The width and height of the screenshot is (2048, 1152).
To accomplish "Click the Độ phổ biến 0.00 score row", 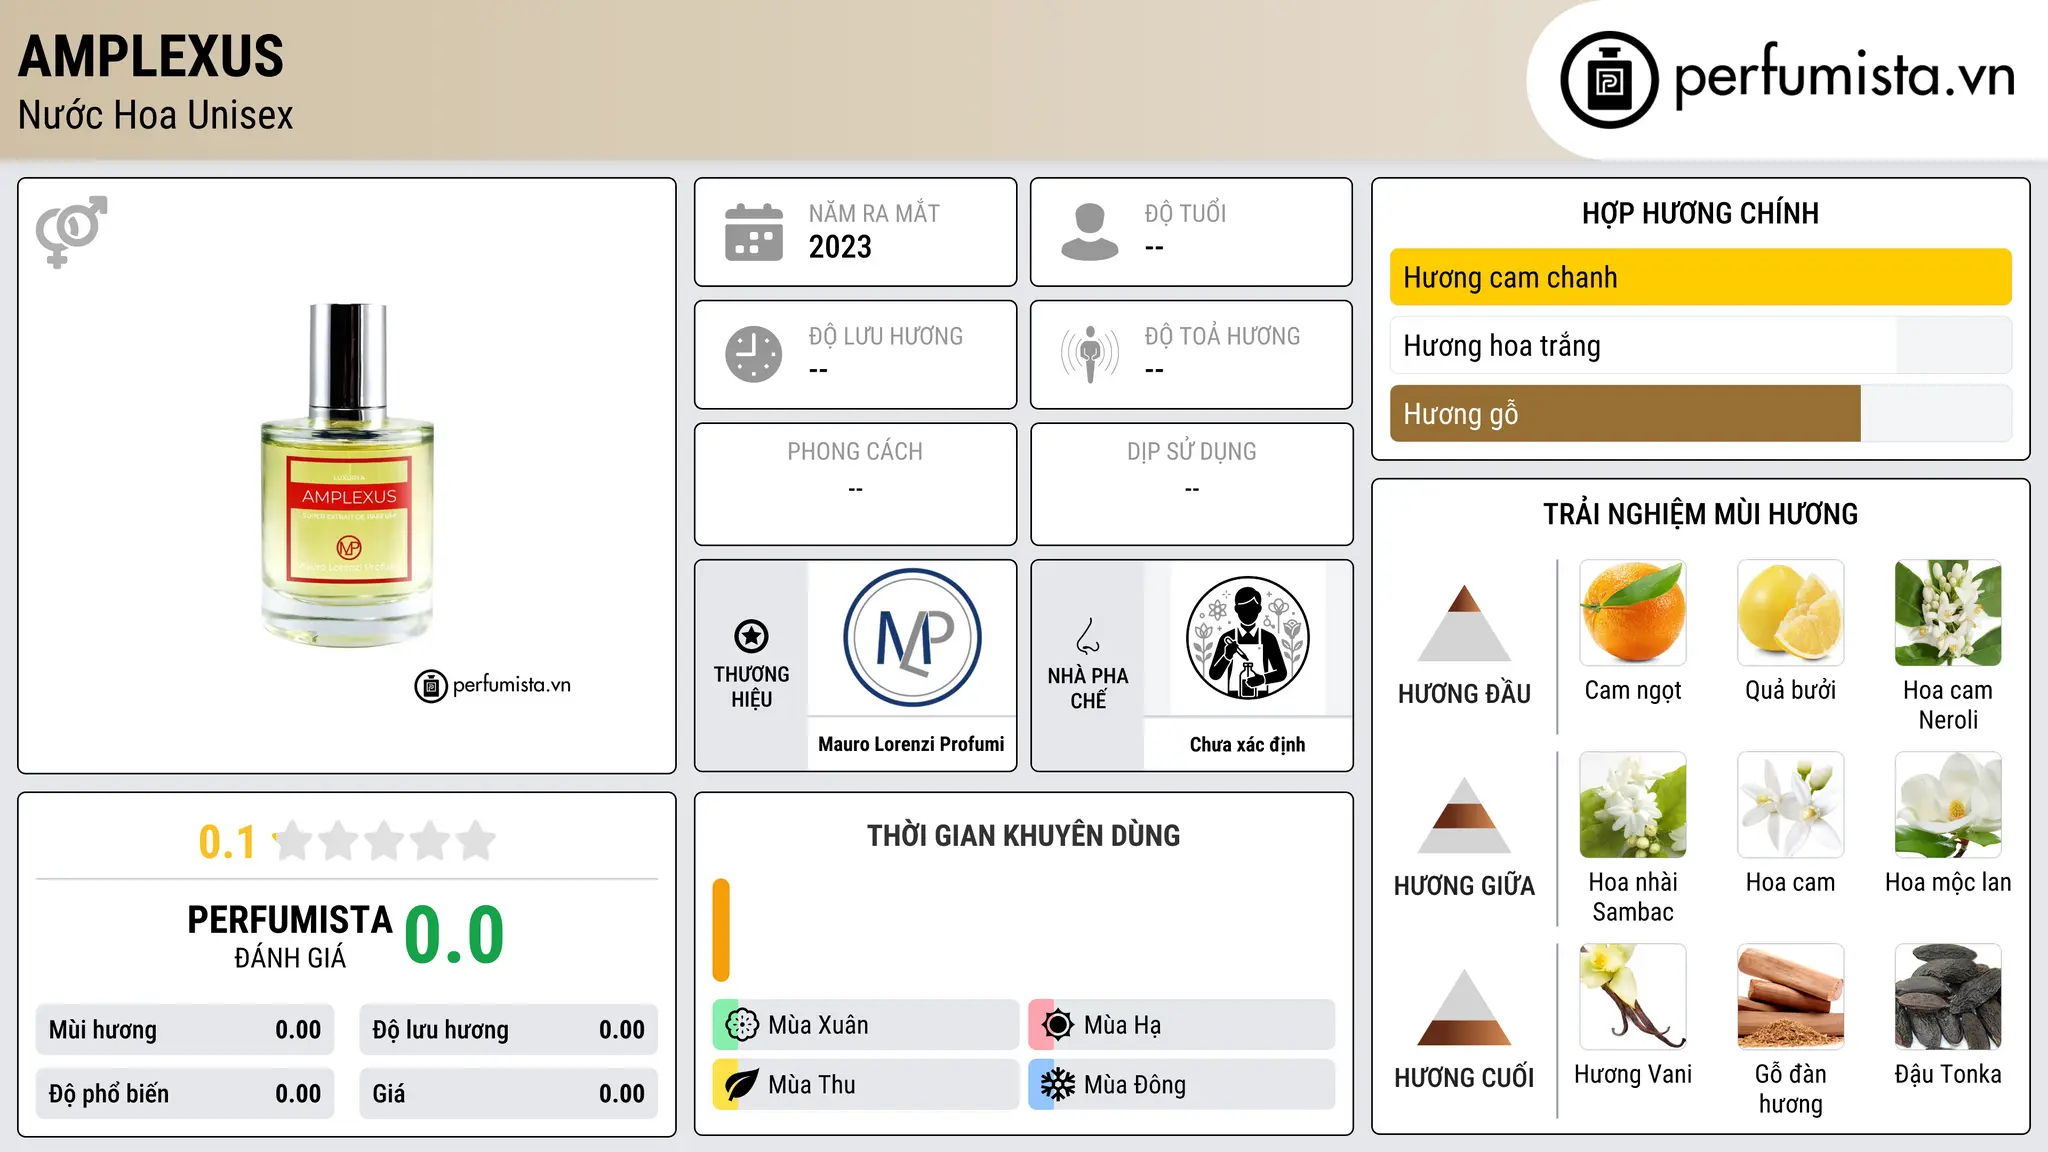I will [185, 1094].
